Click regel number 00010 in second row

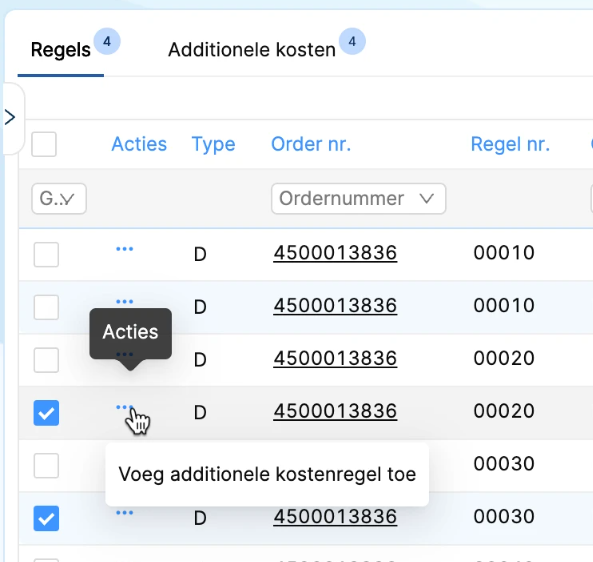504,305
